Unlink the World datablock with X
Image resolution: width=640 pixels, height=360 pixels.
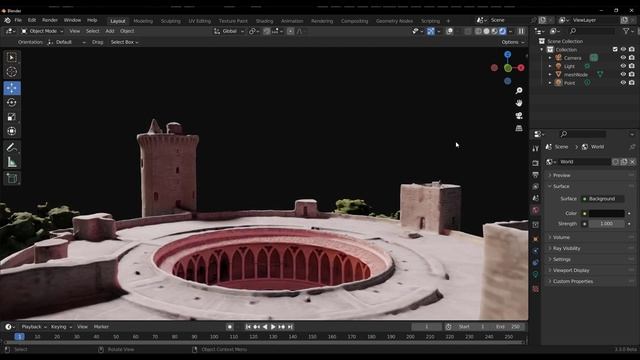point(632,162)
